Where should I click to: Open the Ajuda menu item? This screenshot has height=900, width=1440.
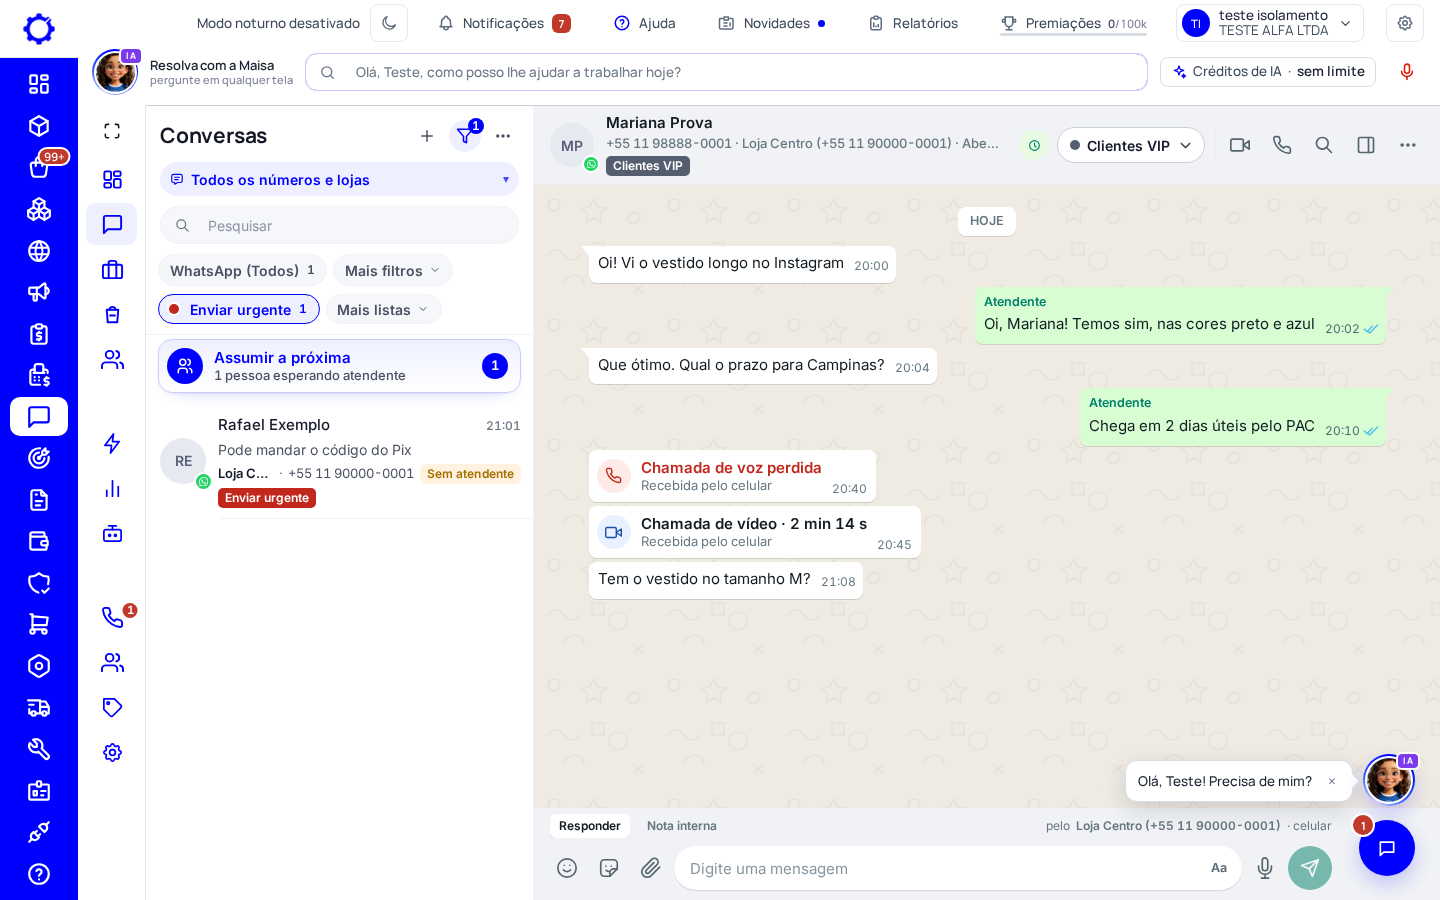645,23
